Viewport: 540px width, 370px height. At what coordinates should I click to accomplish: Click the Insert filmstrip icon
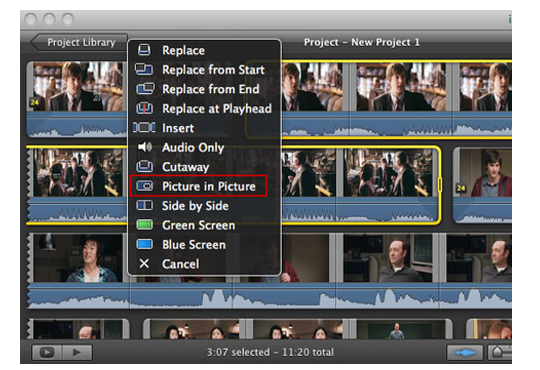144,127
